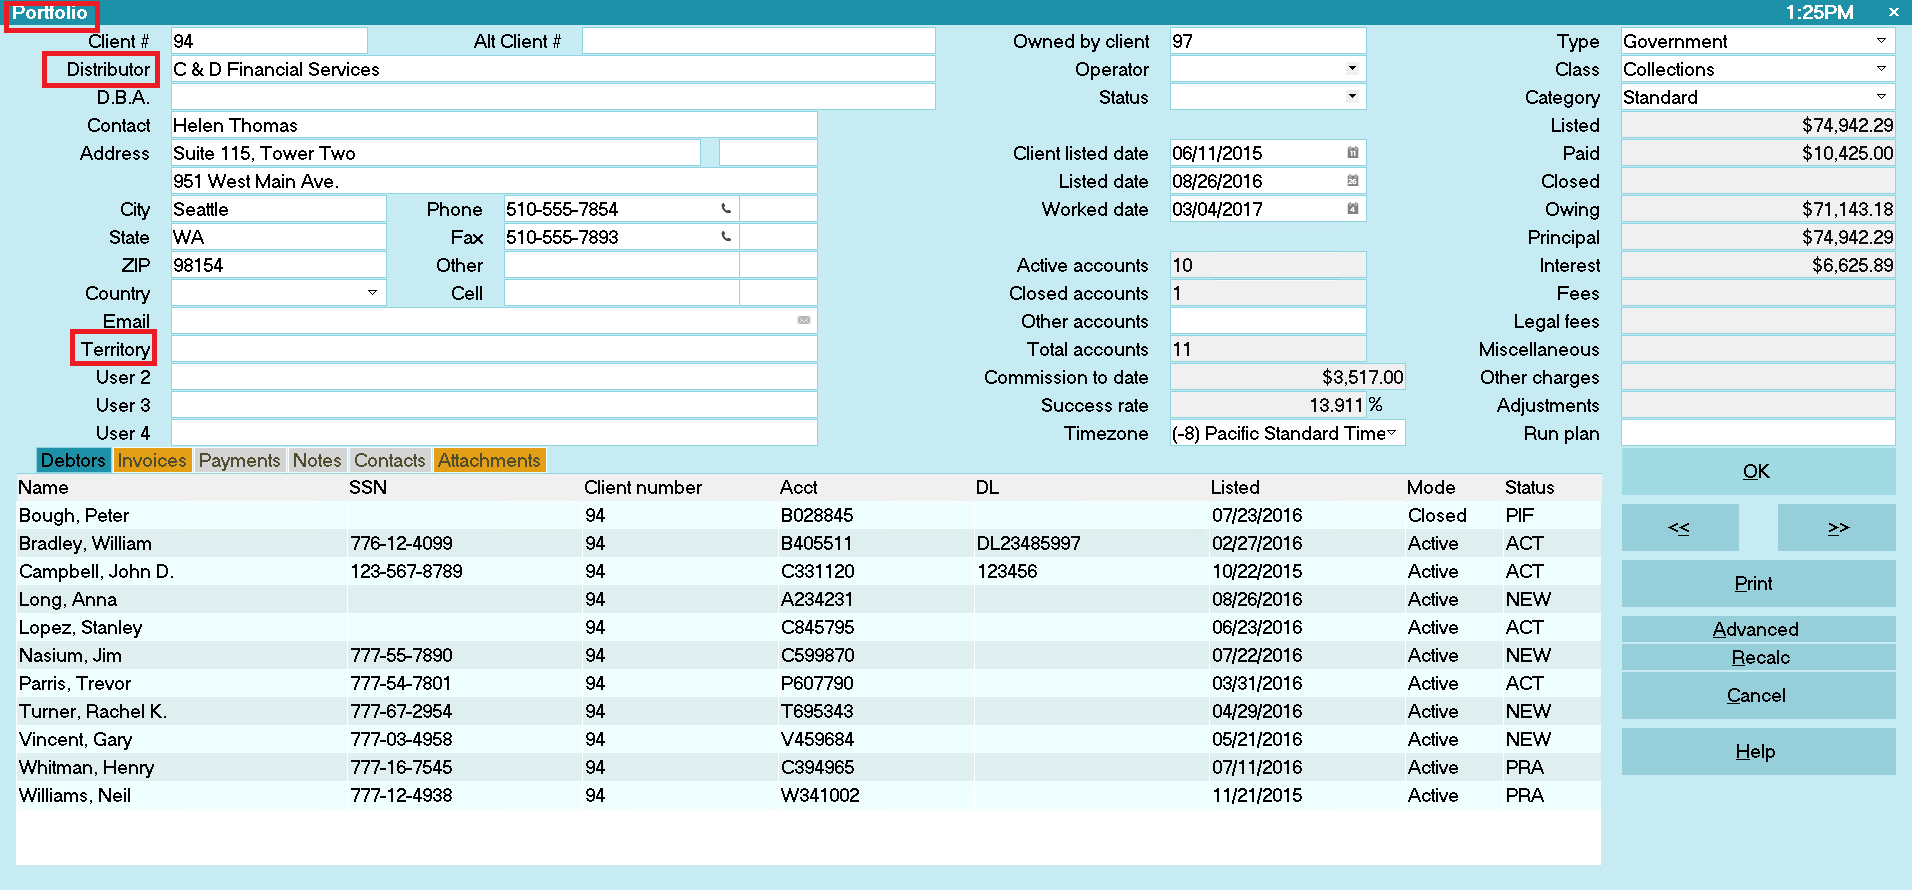The width and height of the screenshot is (1912, 890).
Task: Click the Name column header
Action: pyautogui.click(x=44, y=487)
